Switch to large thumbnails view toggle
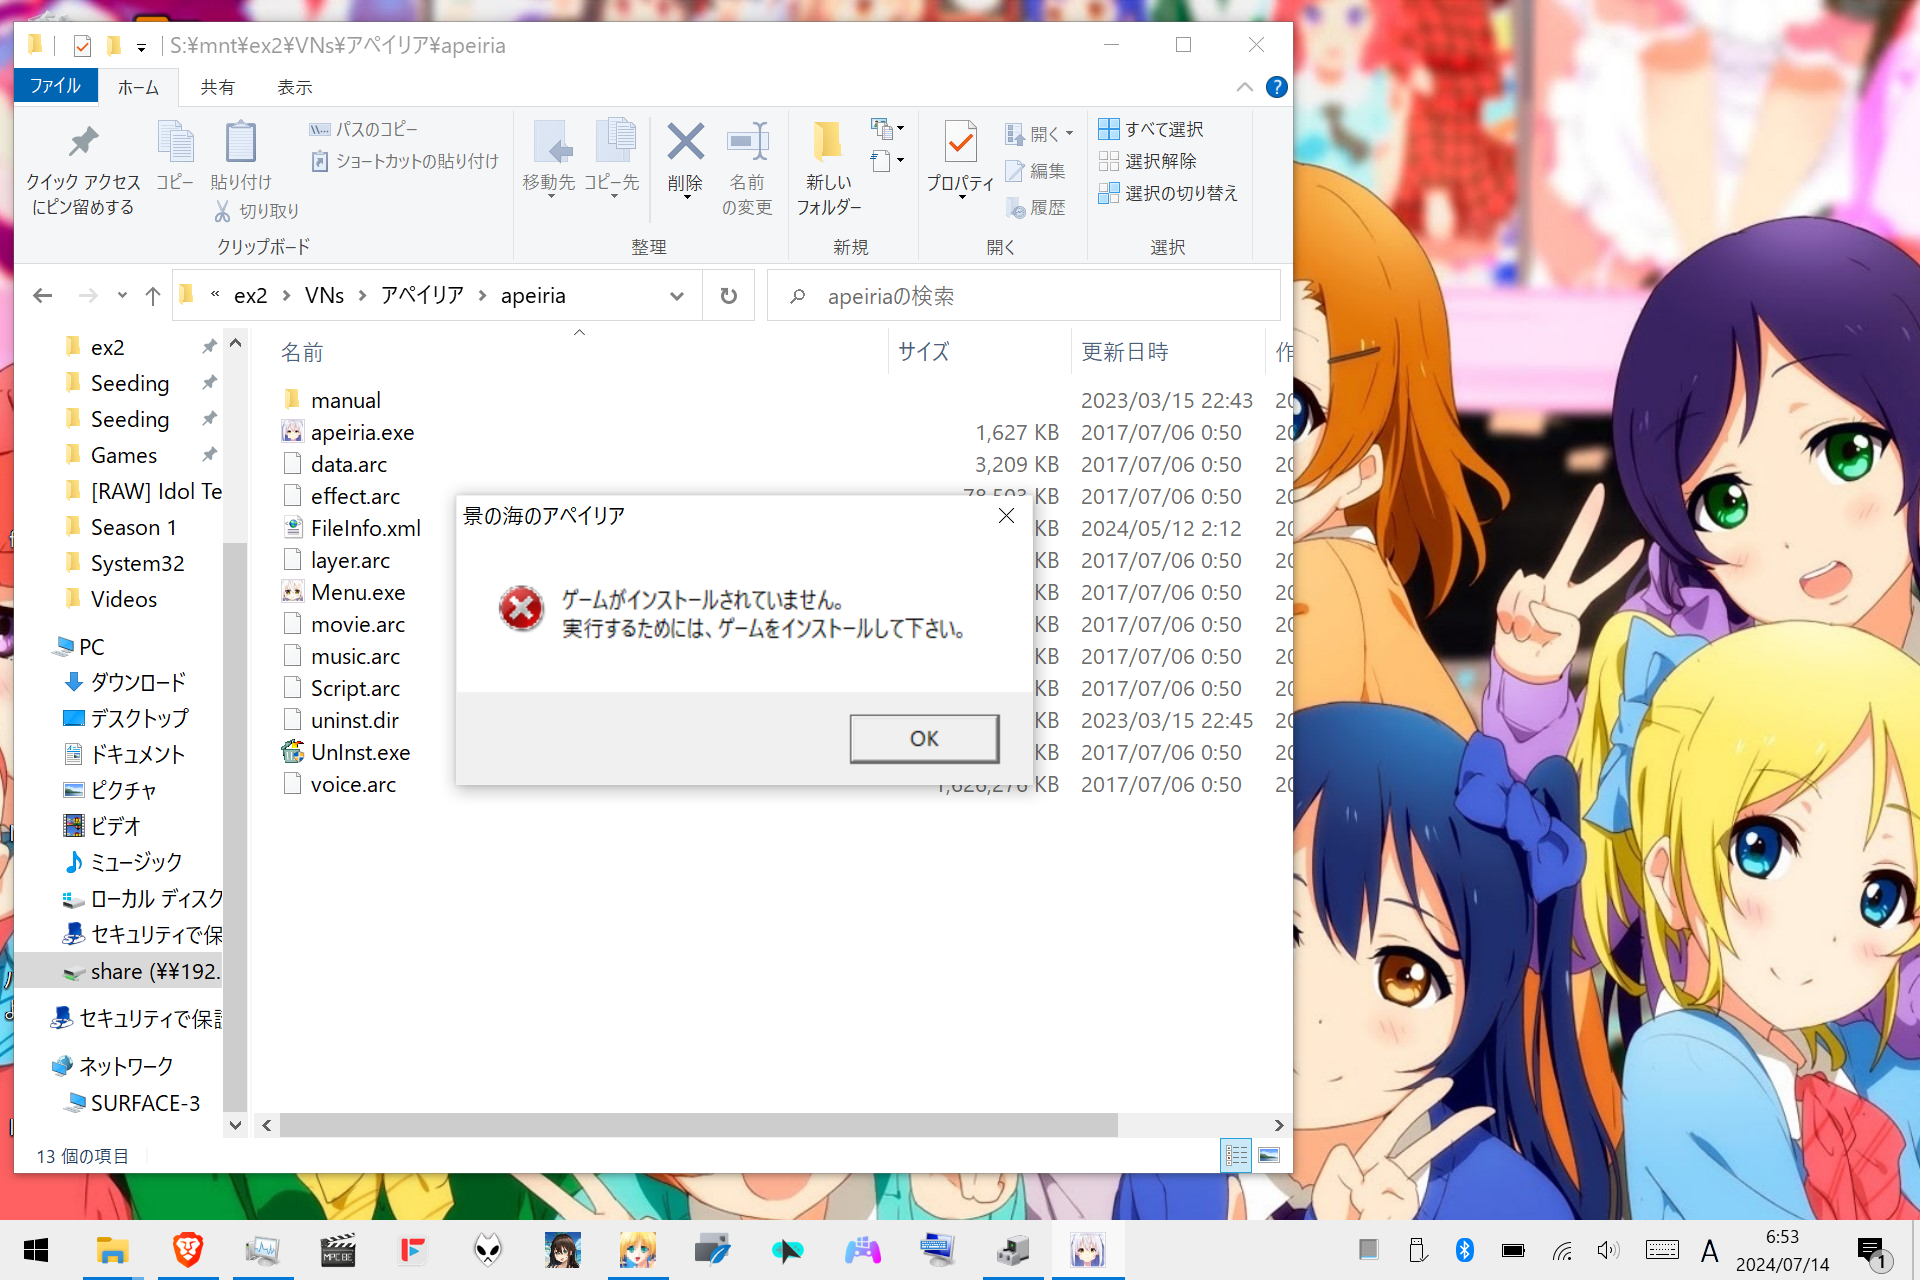The height and width of the screenshot is (1280, 1920). 1268,1155
